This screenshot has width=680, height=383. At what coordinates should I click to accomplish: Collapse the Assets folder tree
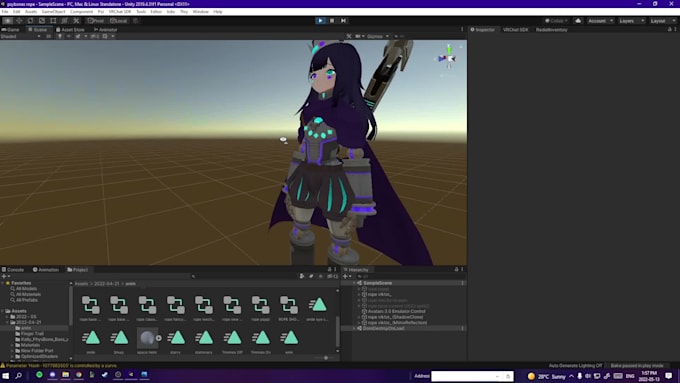(x=3, y=311)
